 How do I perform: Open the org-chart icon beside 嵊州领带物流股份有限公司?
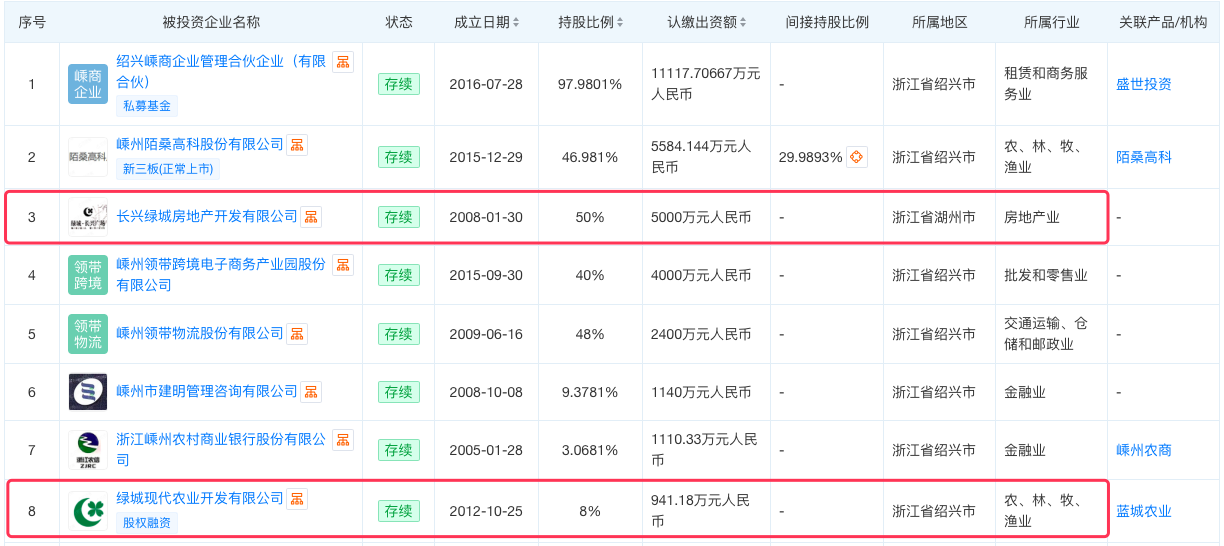297,334
